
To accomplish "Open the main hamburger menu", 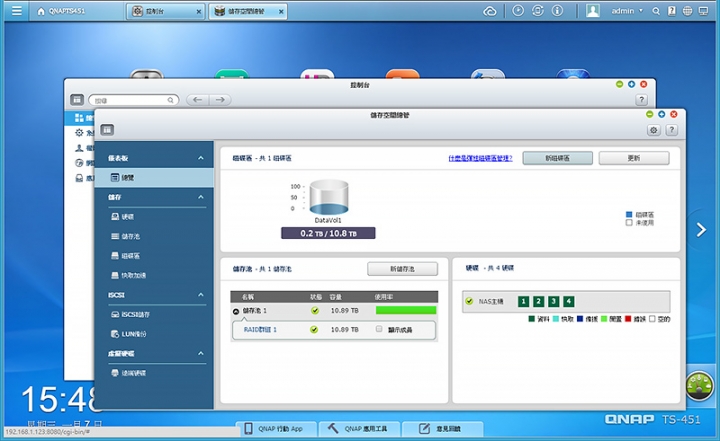I will [17, 11].
